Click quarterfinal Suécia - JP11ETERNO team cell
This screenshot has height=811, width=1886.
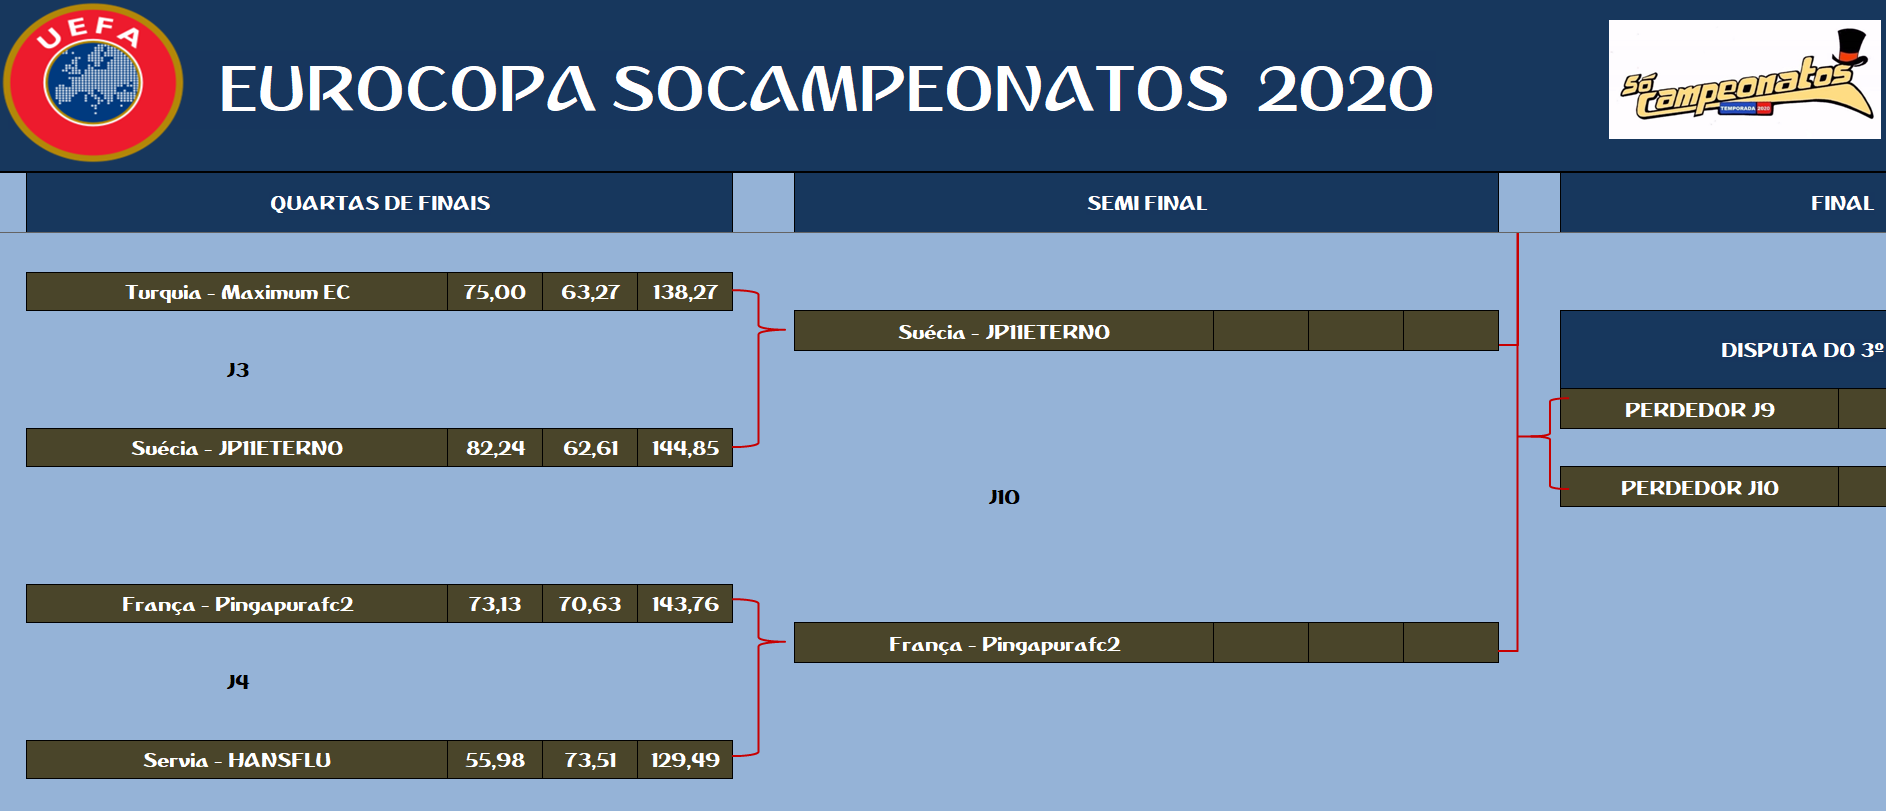point(237,448)
